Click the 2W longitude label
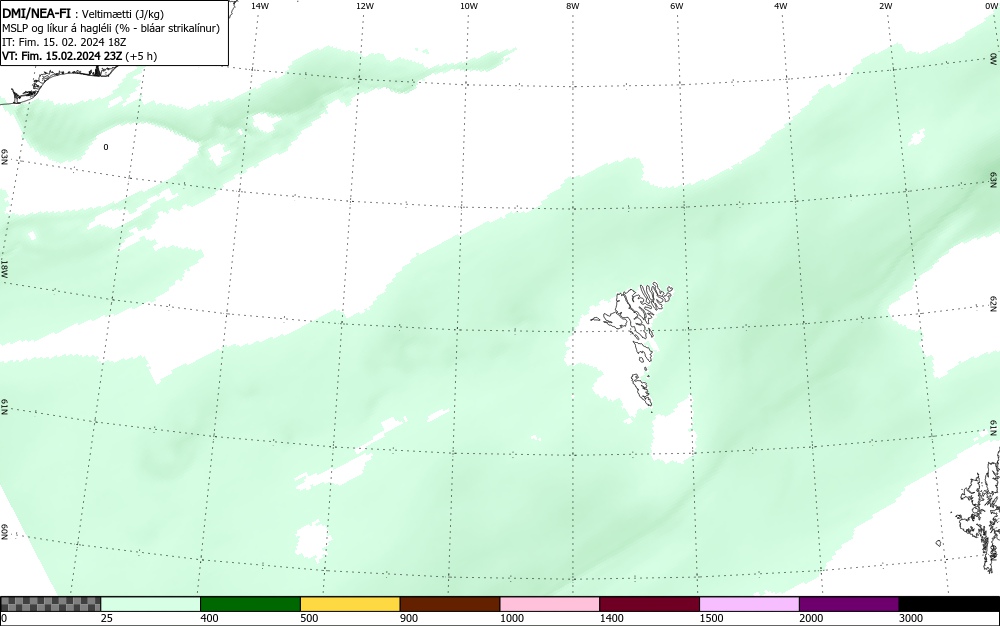 885,6
